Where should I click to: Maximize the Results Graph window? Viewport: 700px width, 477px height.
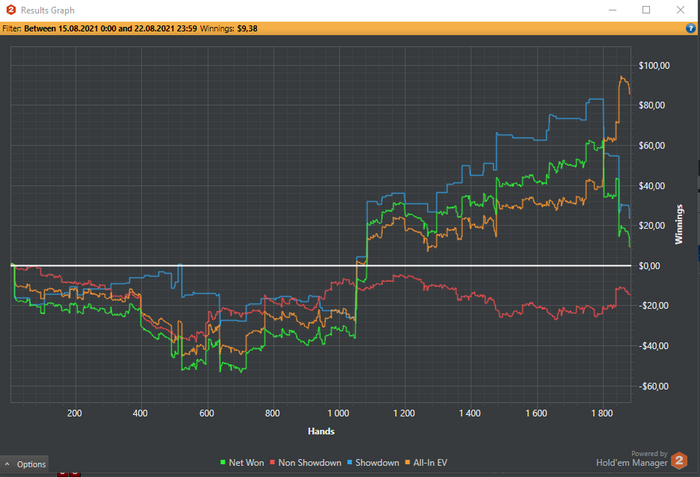pyautogui.click(x=646, y=10)
